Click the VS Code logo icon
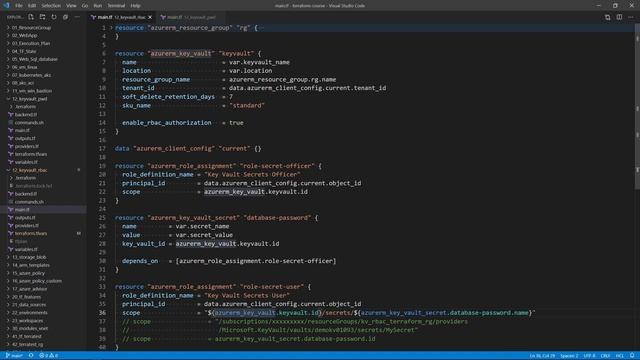 pos(6,6)
